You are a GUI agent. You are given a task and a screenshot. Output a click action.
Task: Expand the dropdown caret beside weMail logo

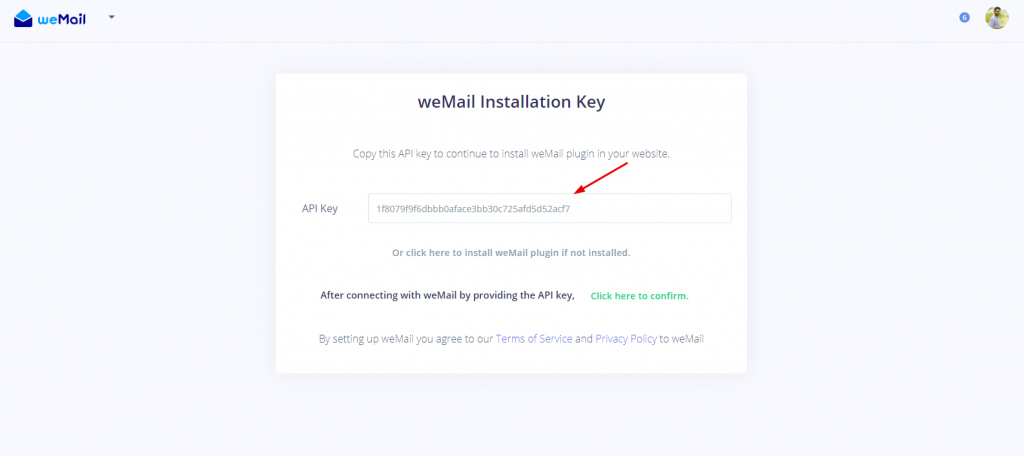point(112,18)
